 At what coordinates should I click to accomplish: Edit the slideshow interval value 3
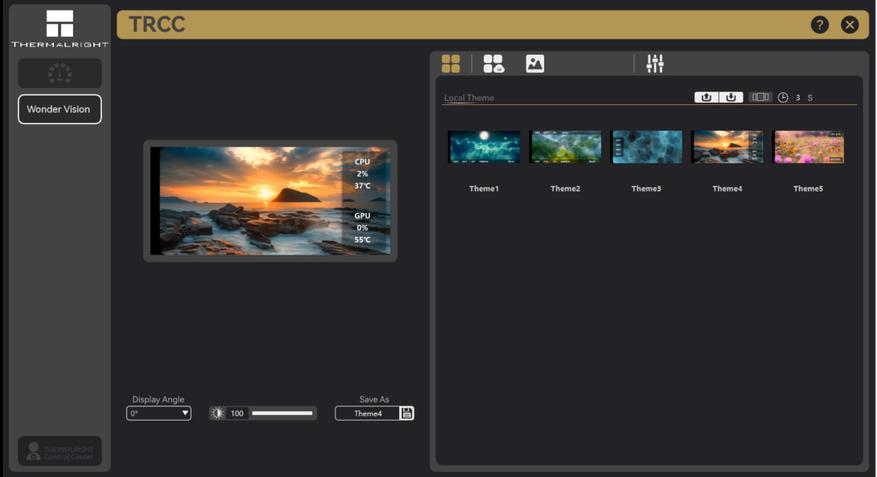click(798, 97)
